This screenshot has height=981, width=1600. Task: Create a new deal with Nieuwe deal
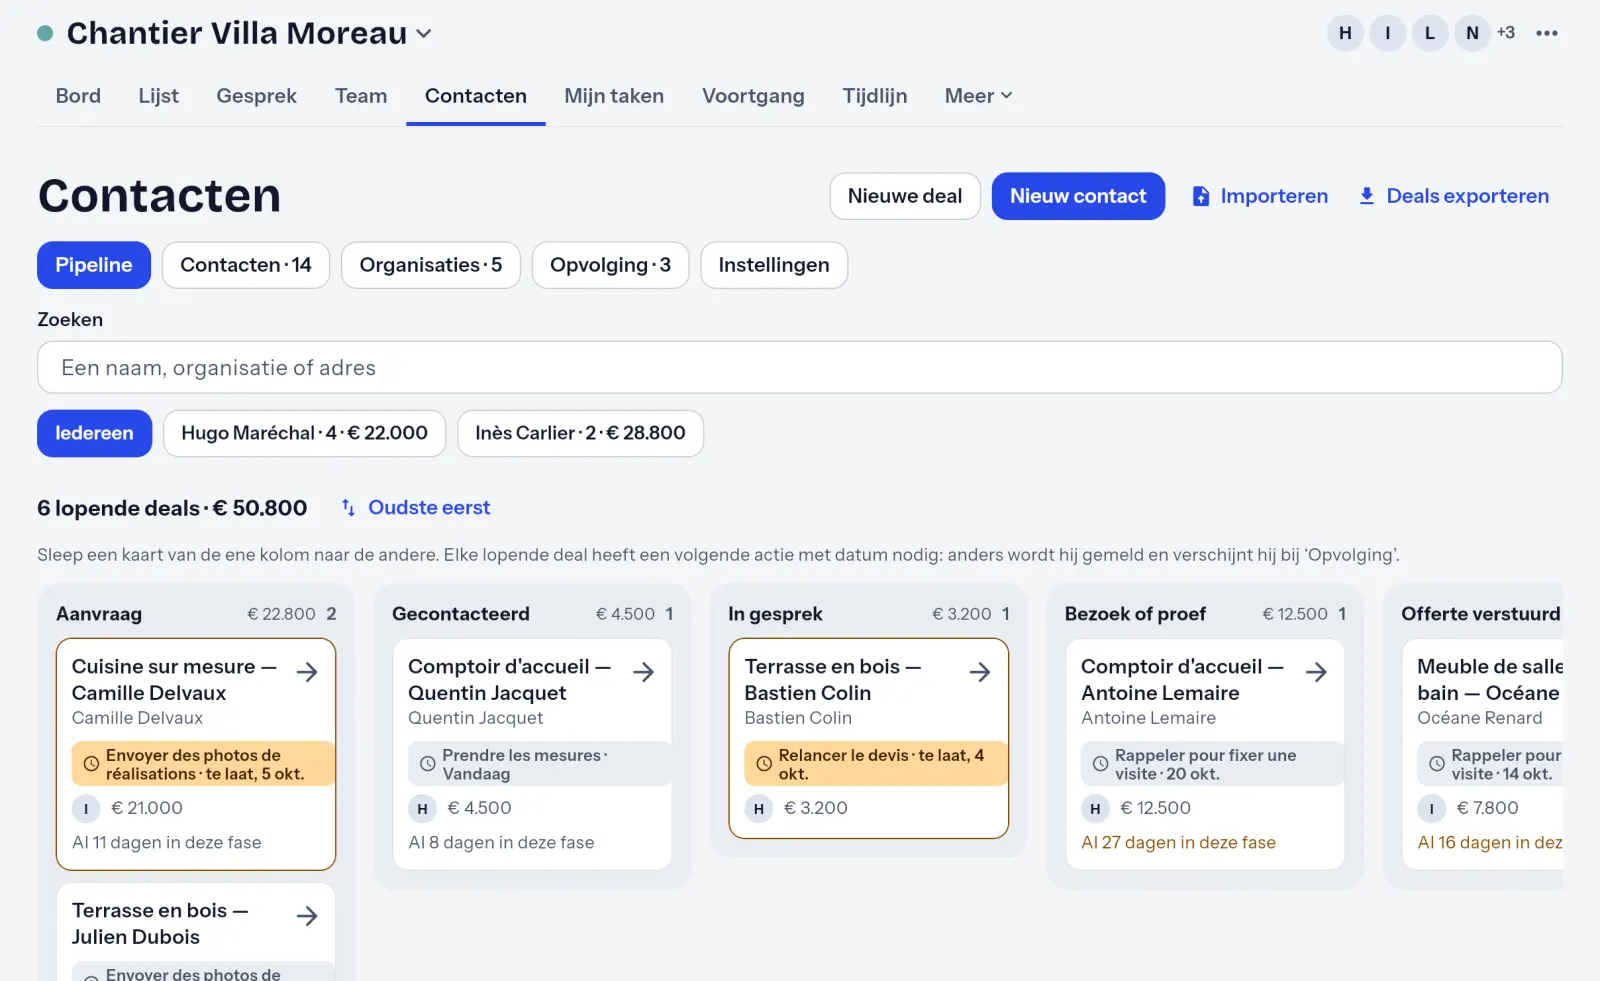point(905,196)
